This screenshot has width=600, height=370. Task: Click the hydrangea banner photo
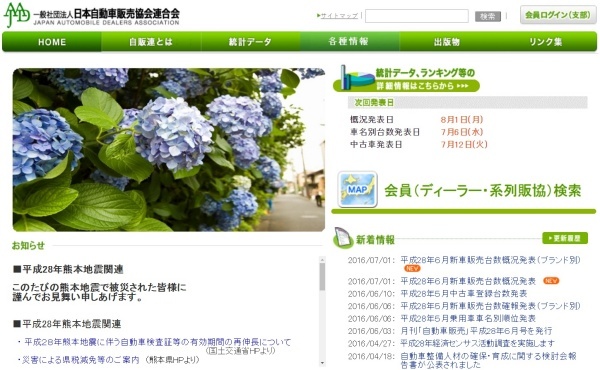click(x=169, y=150)
